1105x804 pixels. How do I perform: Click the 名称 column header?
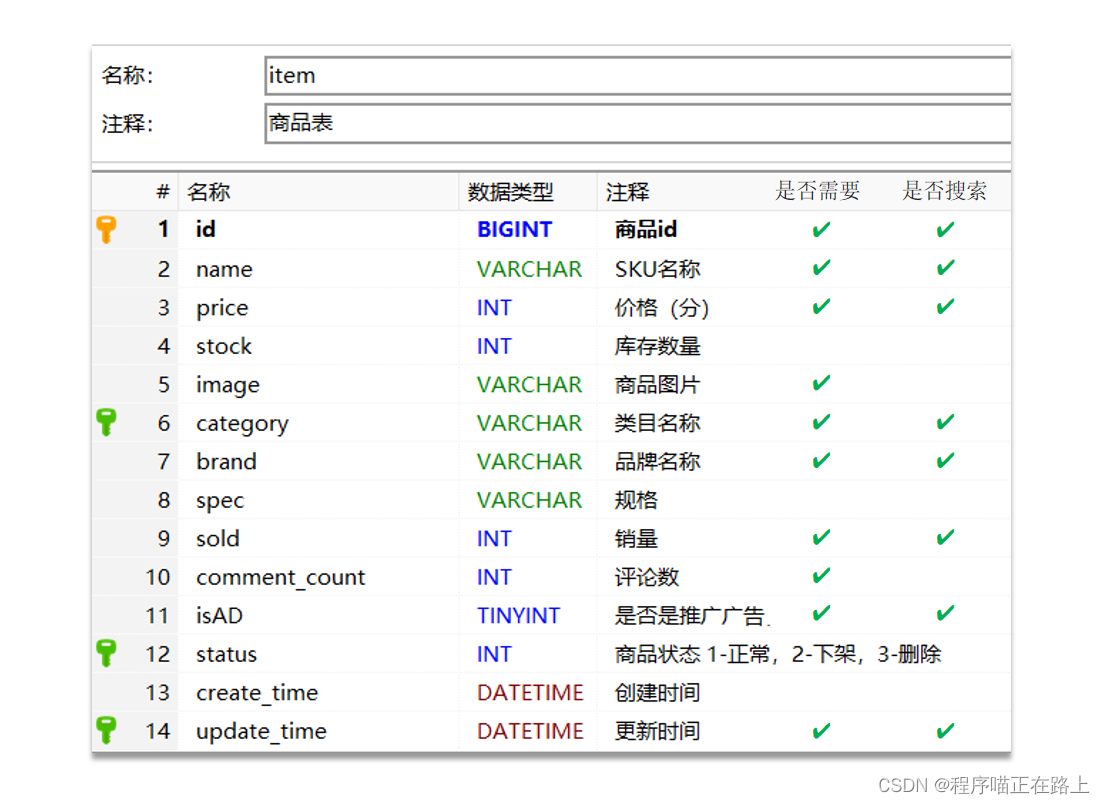[x=209, y=192]
